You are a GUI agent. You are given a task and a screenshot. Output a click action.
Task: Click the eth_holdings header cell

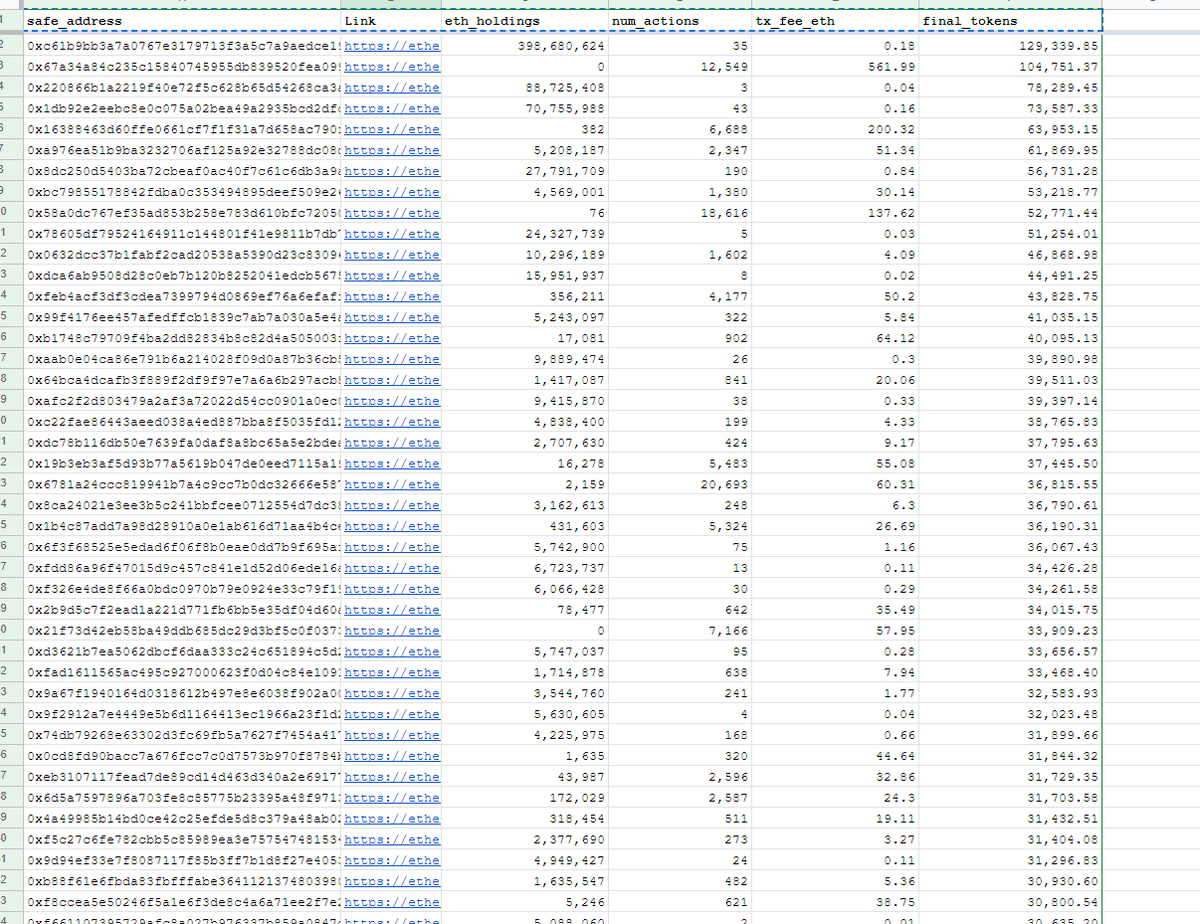click(523, 20)
